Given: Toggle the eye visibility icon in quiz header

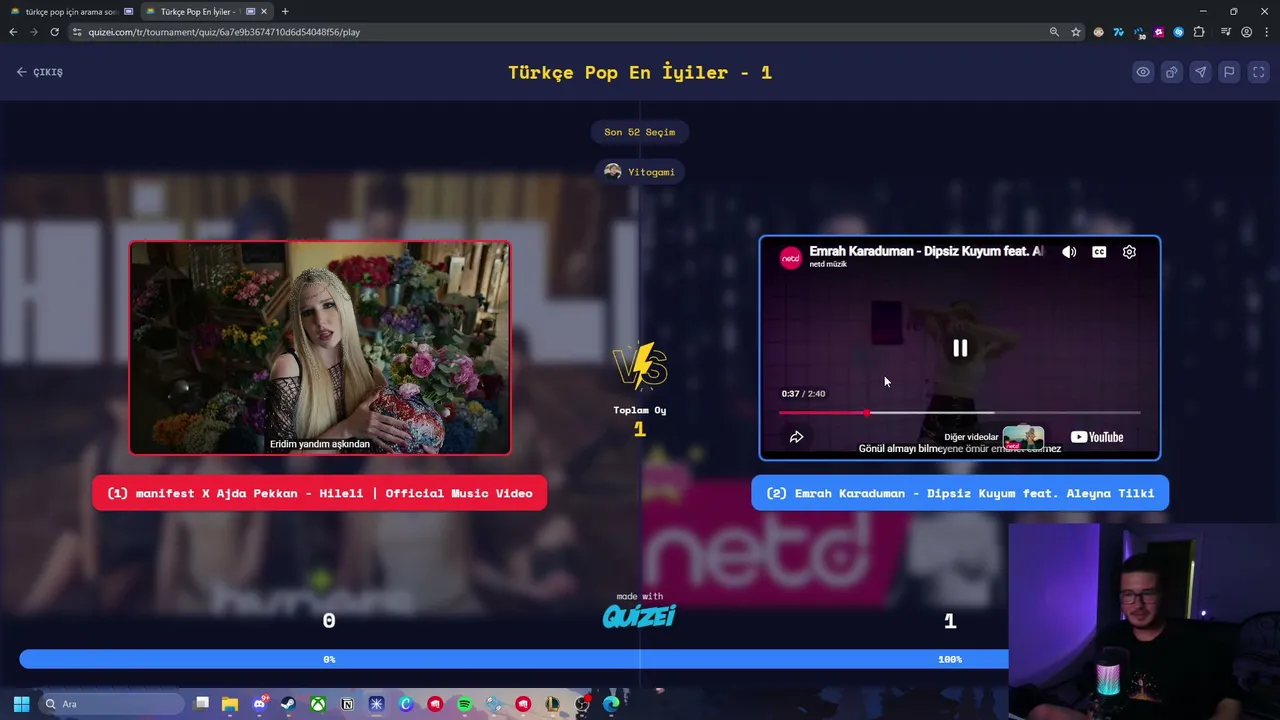Looking at the screenshot, I should tap(1143, 72).
